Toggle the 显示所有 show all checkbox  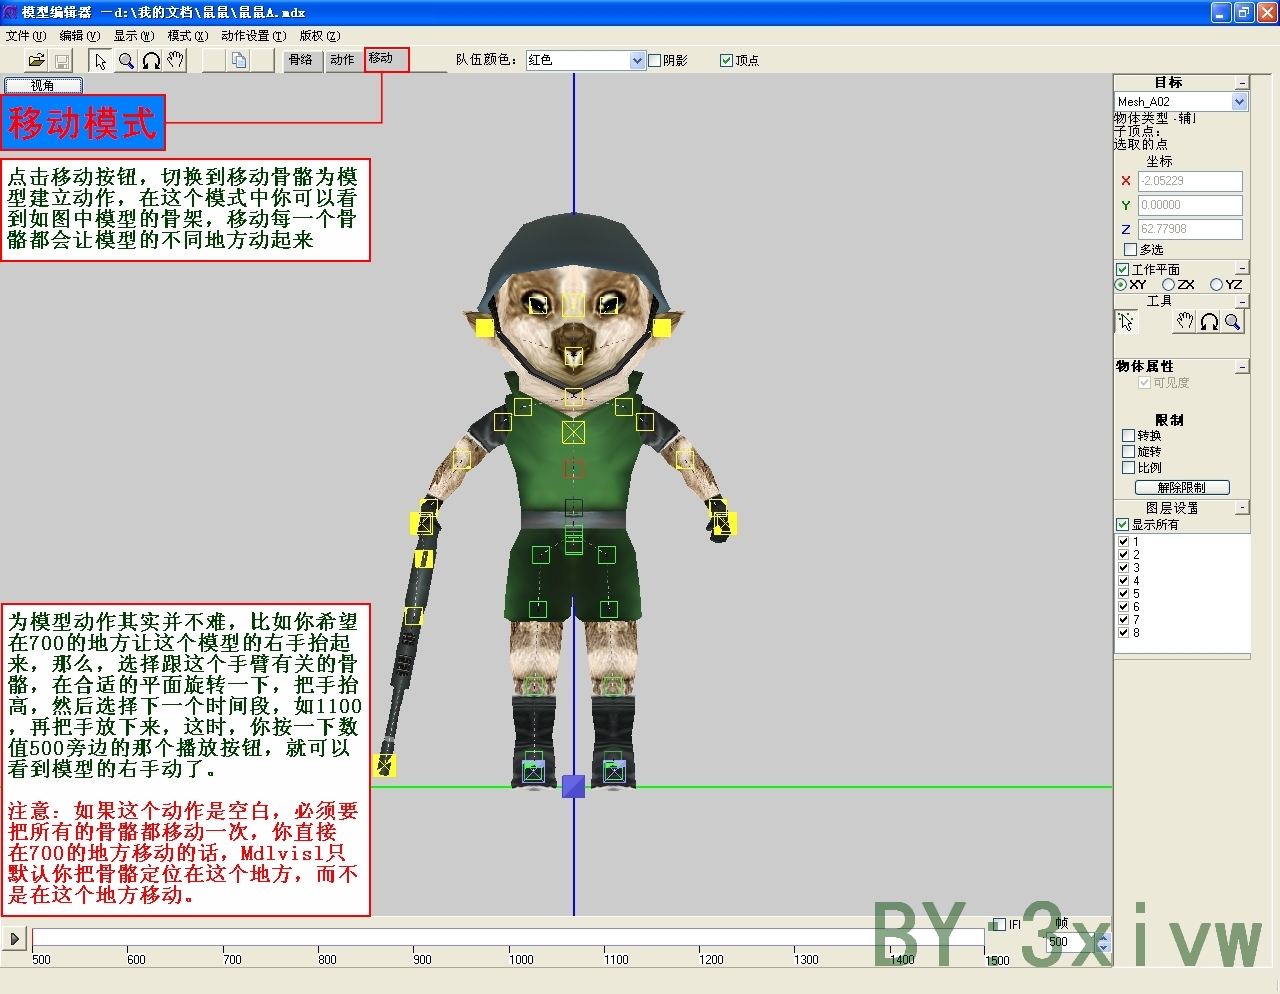coord(1123,525)
